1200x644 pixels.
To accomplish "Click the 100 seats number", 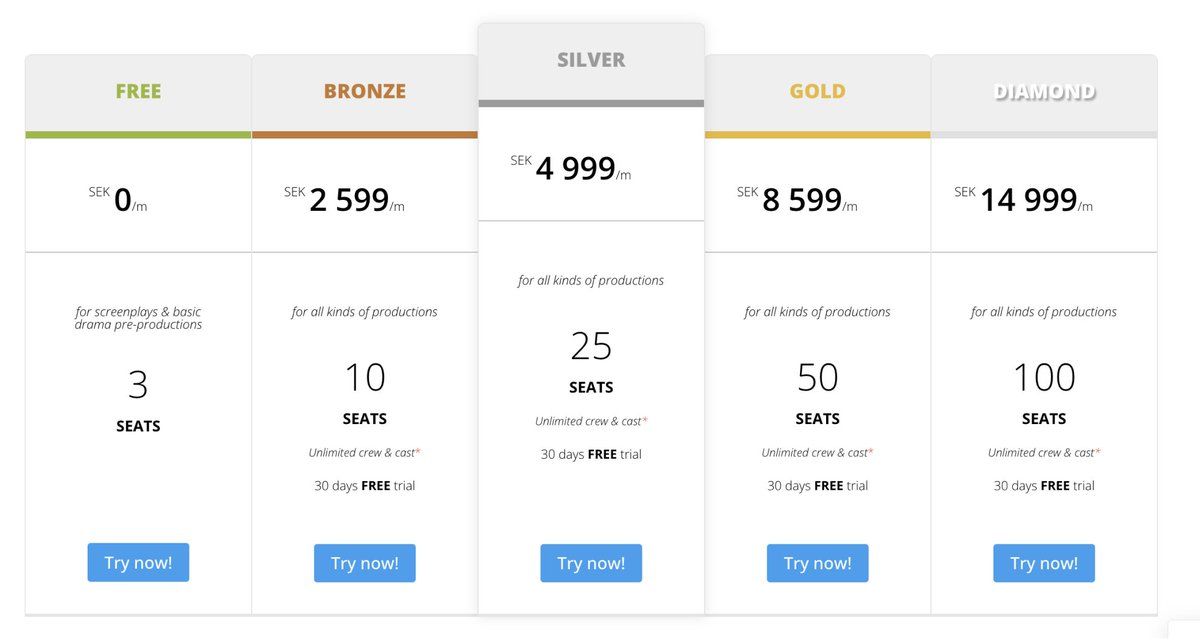I will tap(1044, 377).
